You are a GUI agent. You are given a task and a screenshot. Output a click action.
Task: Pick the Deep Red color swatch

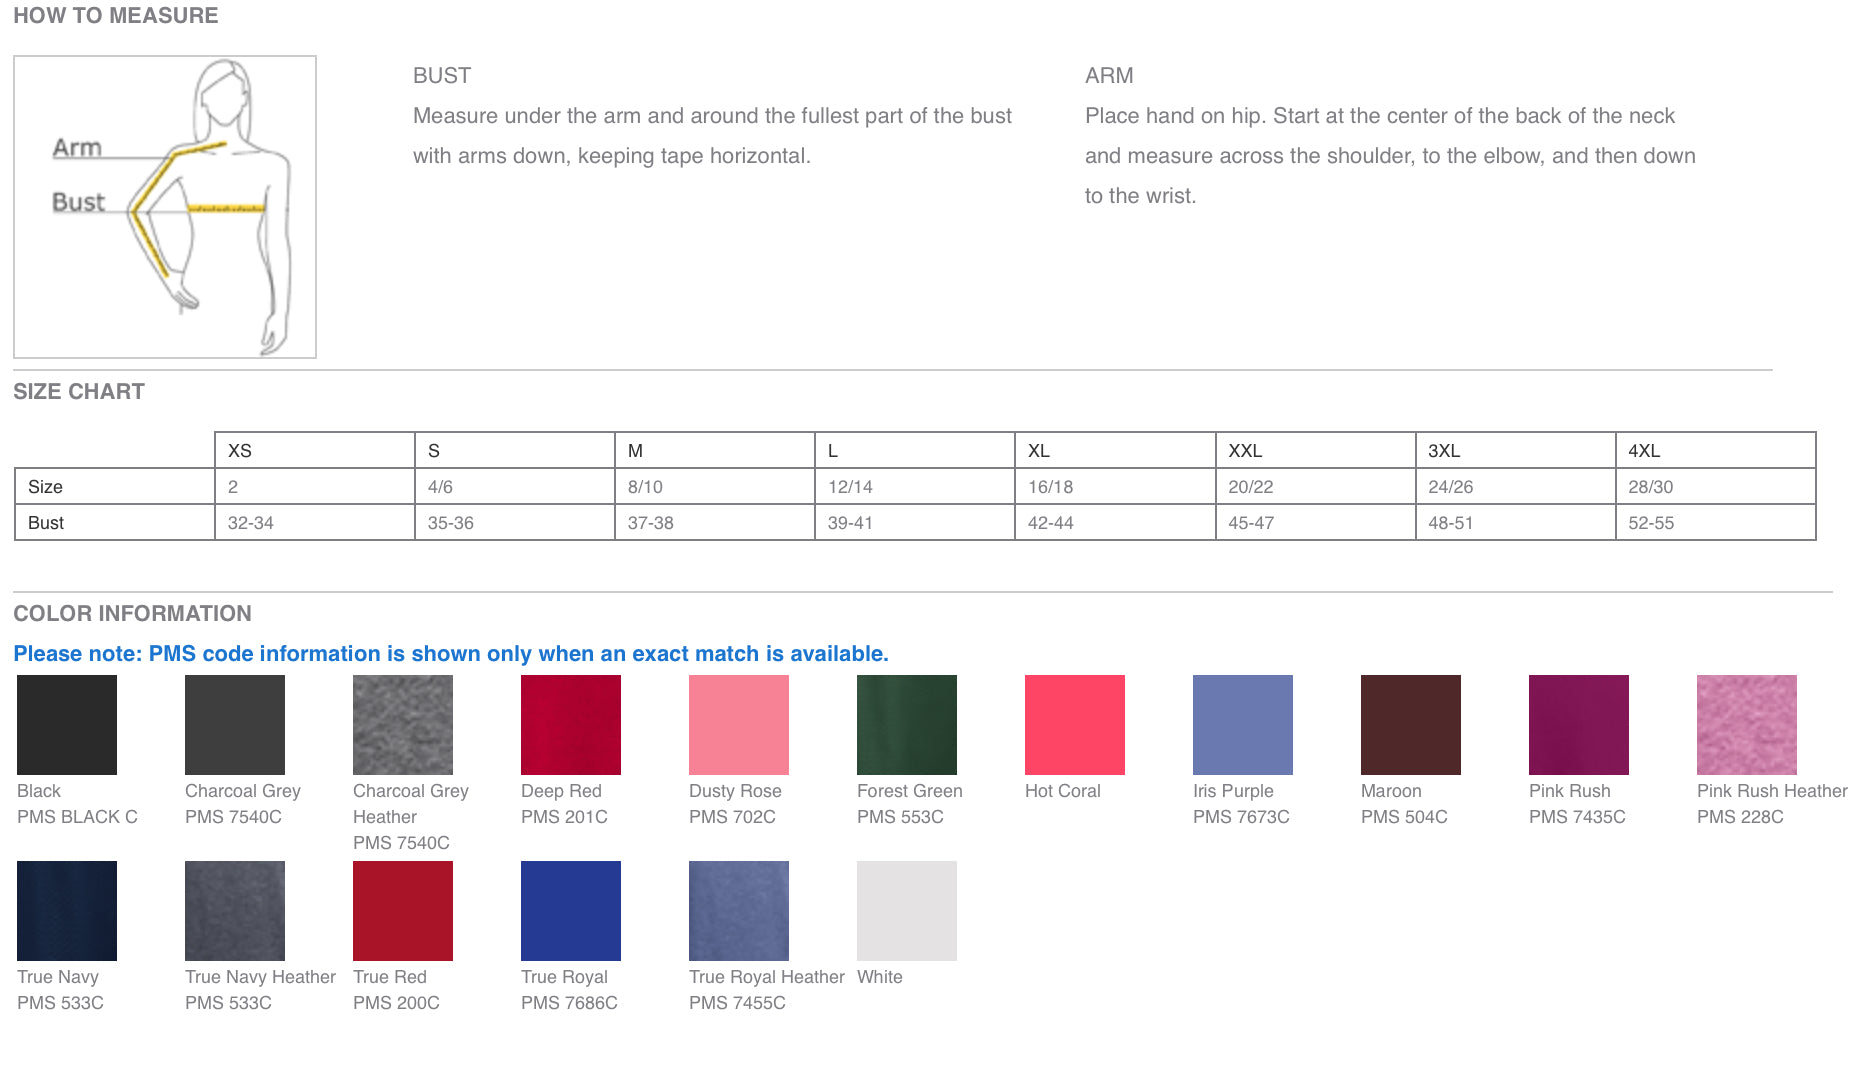tap(571, 725)
